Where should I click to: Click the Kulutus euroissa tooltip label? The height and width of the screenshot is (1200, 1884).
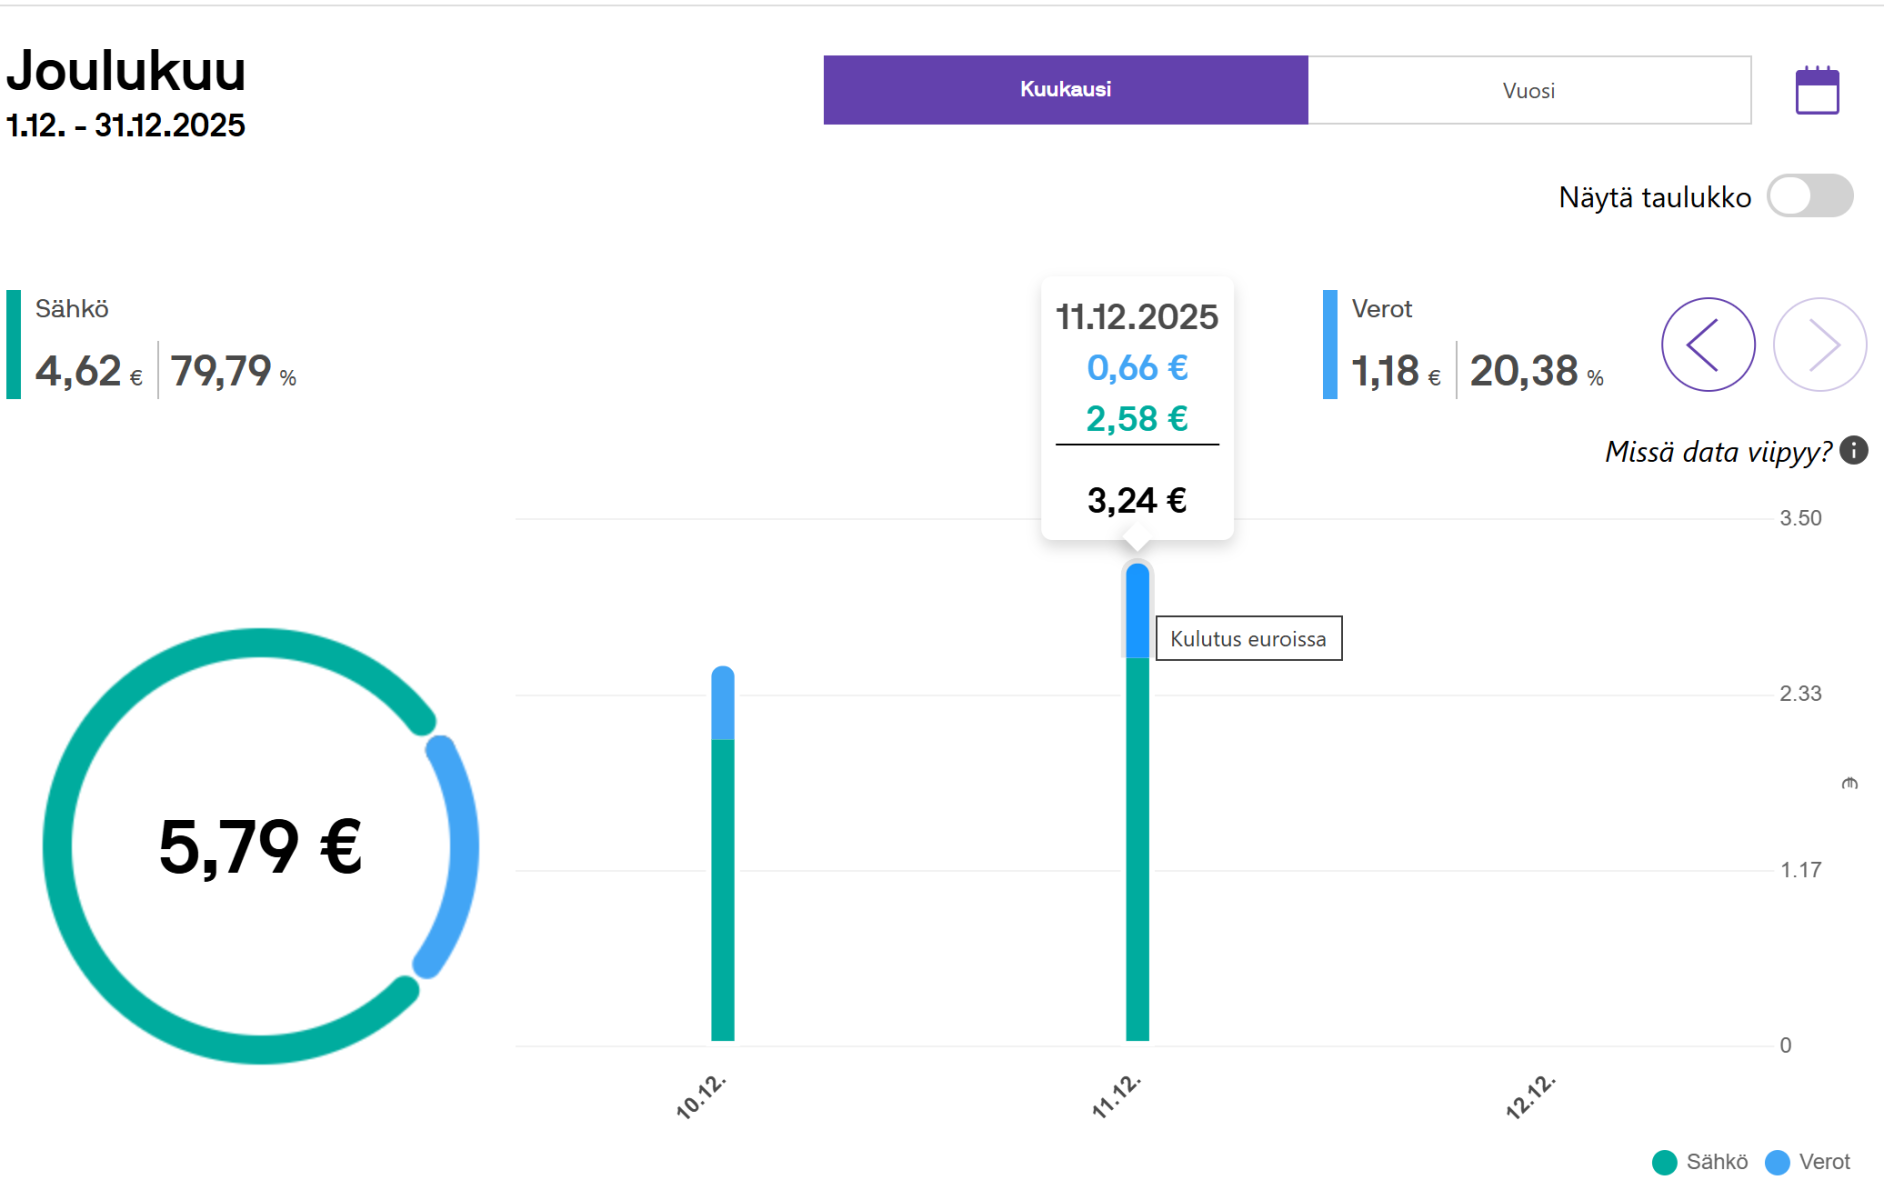1249,639
